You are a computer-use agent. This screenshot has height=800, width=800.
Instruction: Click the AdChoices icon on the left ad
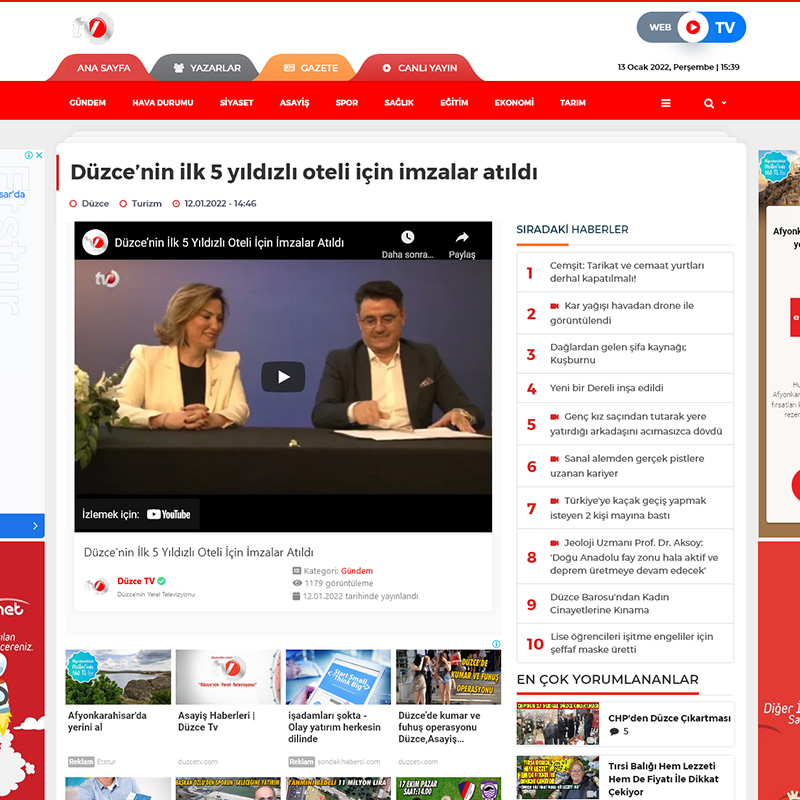[34, 155]
